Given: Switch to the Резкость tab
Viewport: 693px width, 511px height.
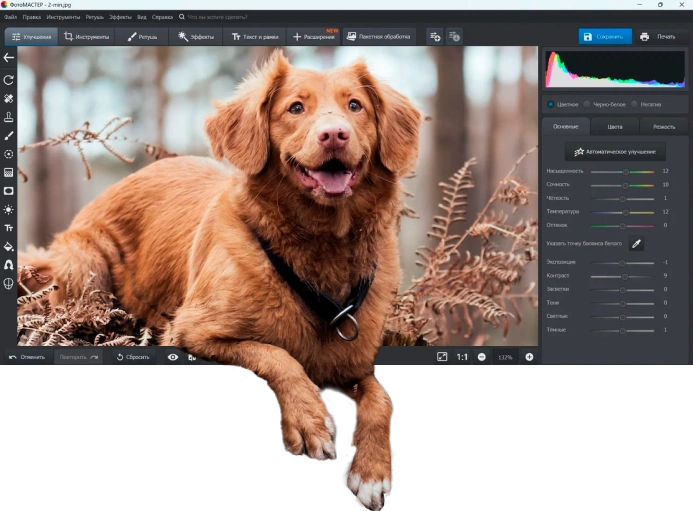Looking at the screenshot, I should point(663,127).
